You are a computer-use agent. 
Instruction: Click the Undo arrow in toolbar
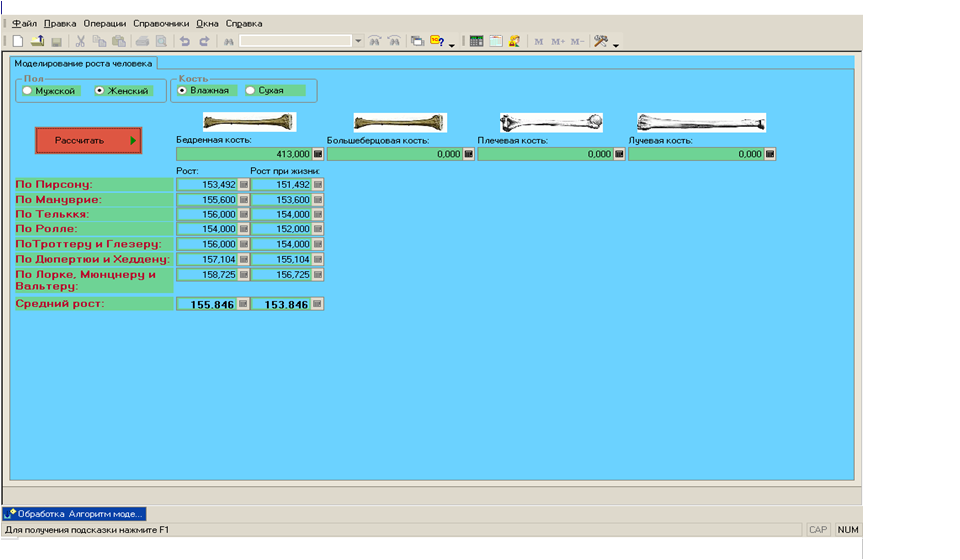(x=184, y=41)
